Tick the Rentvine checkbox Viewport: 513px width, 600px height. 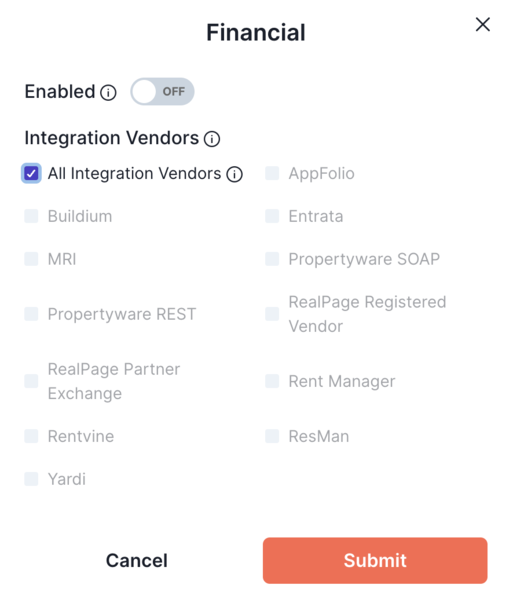(31, 436)
